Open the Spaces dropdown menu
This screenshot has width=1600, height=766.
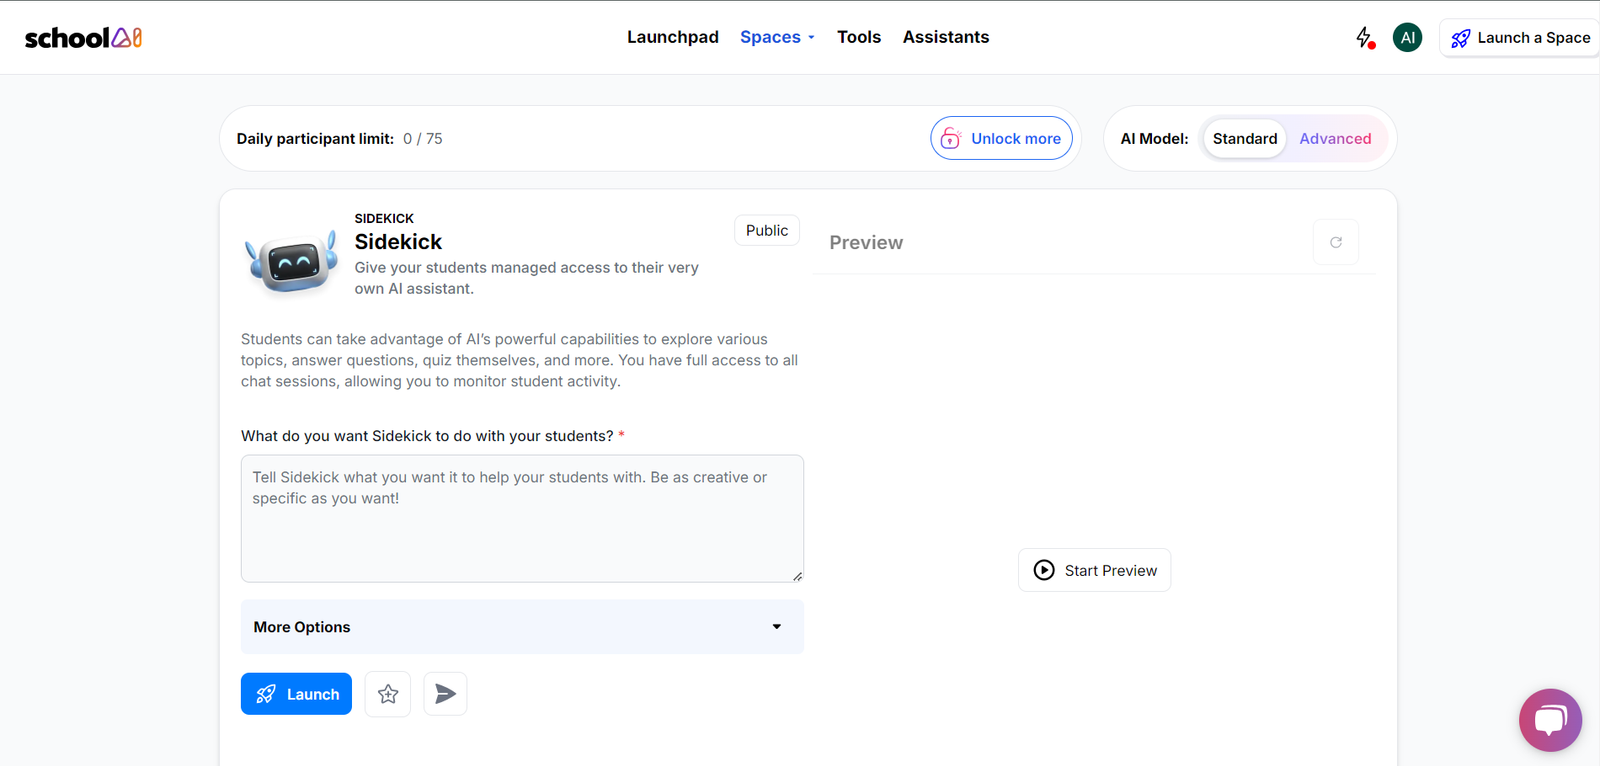(778, 37)
